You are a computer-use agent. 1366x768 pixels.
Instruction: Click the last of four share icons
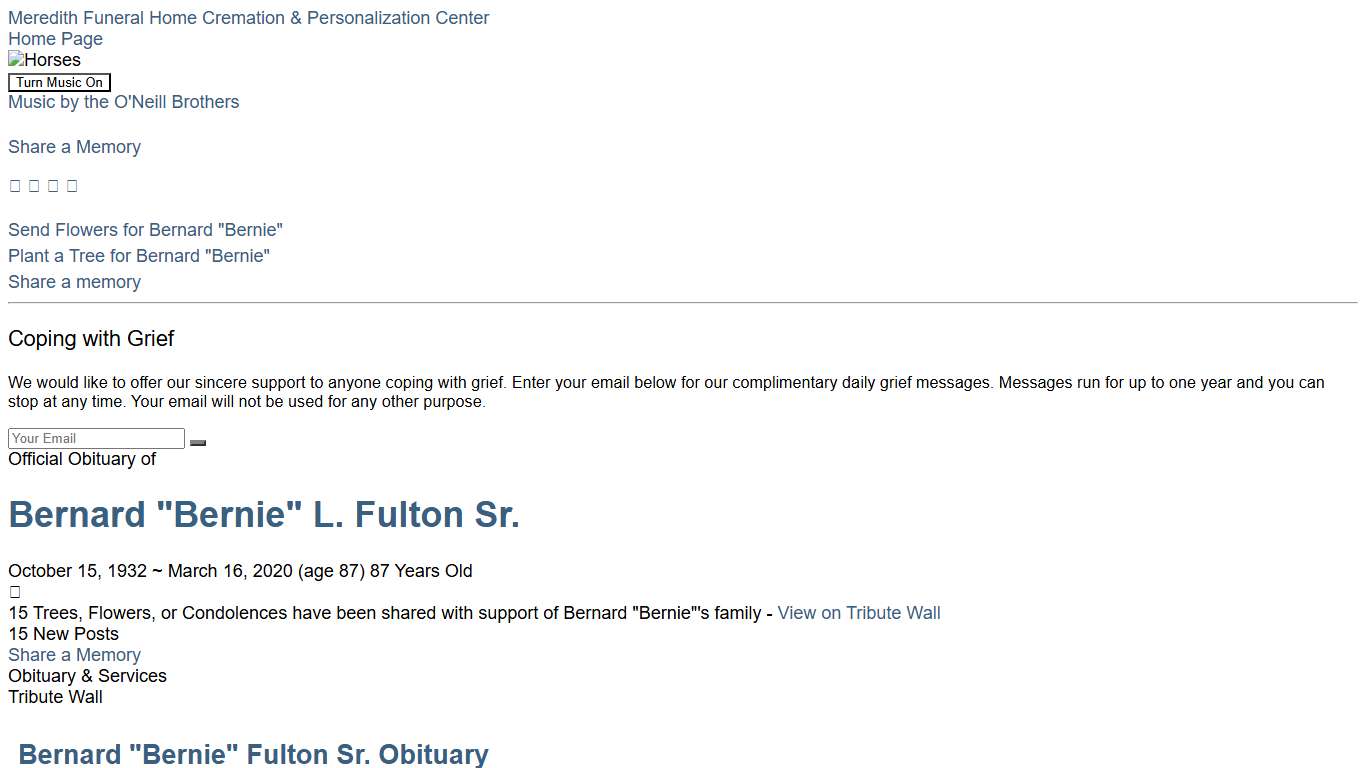pyautogui.click(x=72, y=186)
